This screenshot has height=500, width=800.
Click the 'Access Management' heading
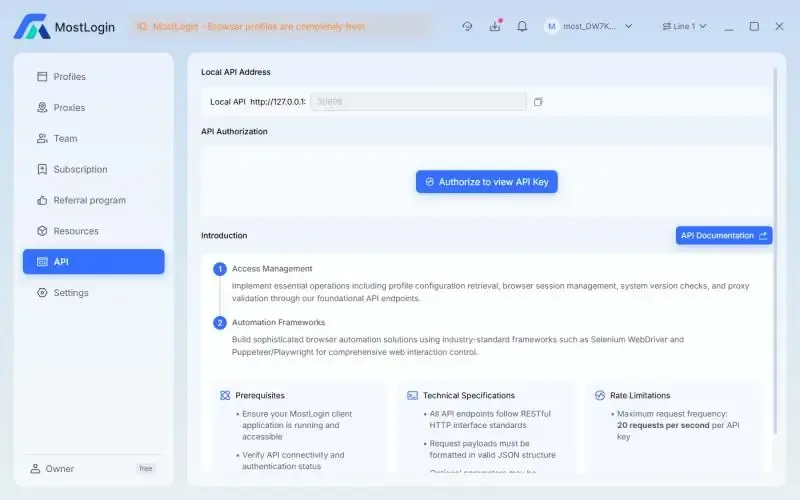coord(272,268)
